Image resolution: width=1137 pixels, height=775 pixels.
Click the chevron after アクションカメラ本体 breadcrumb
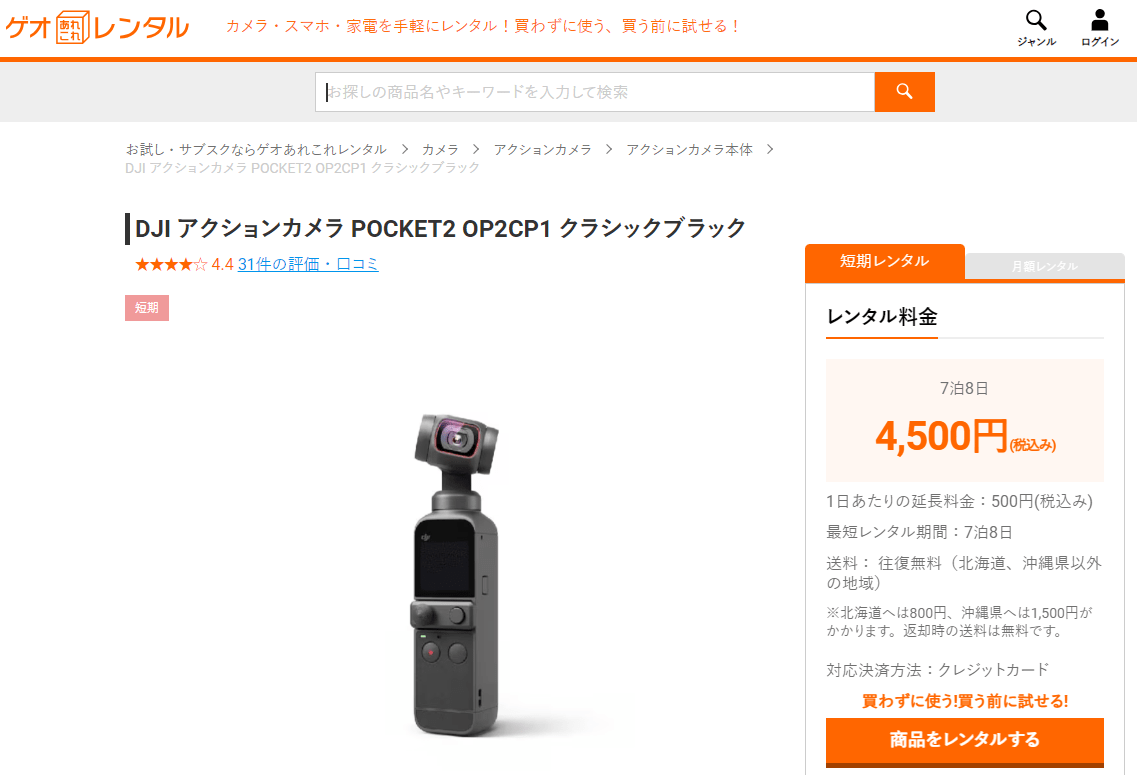point(770,149)
